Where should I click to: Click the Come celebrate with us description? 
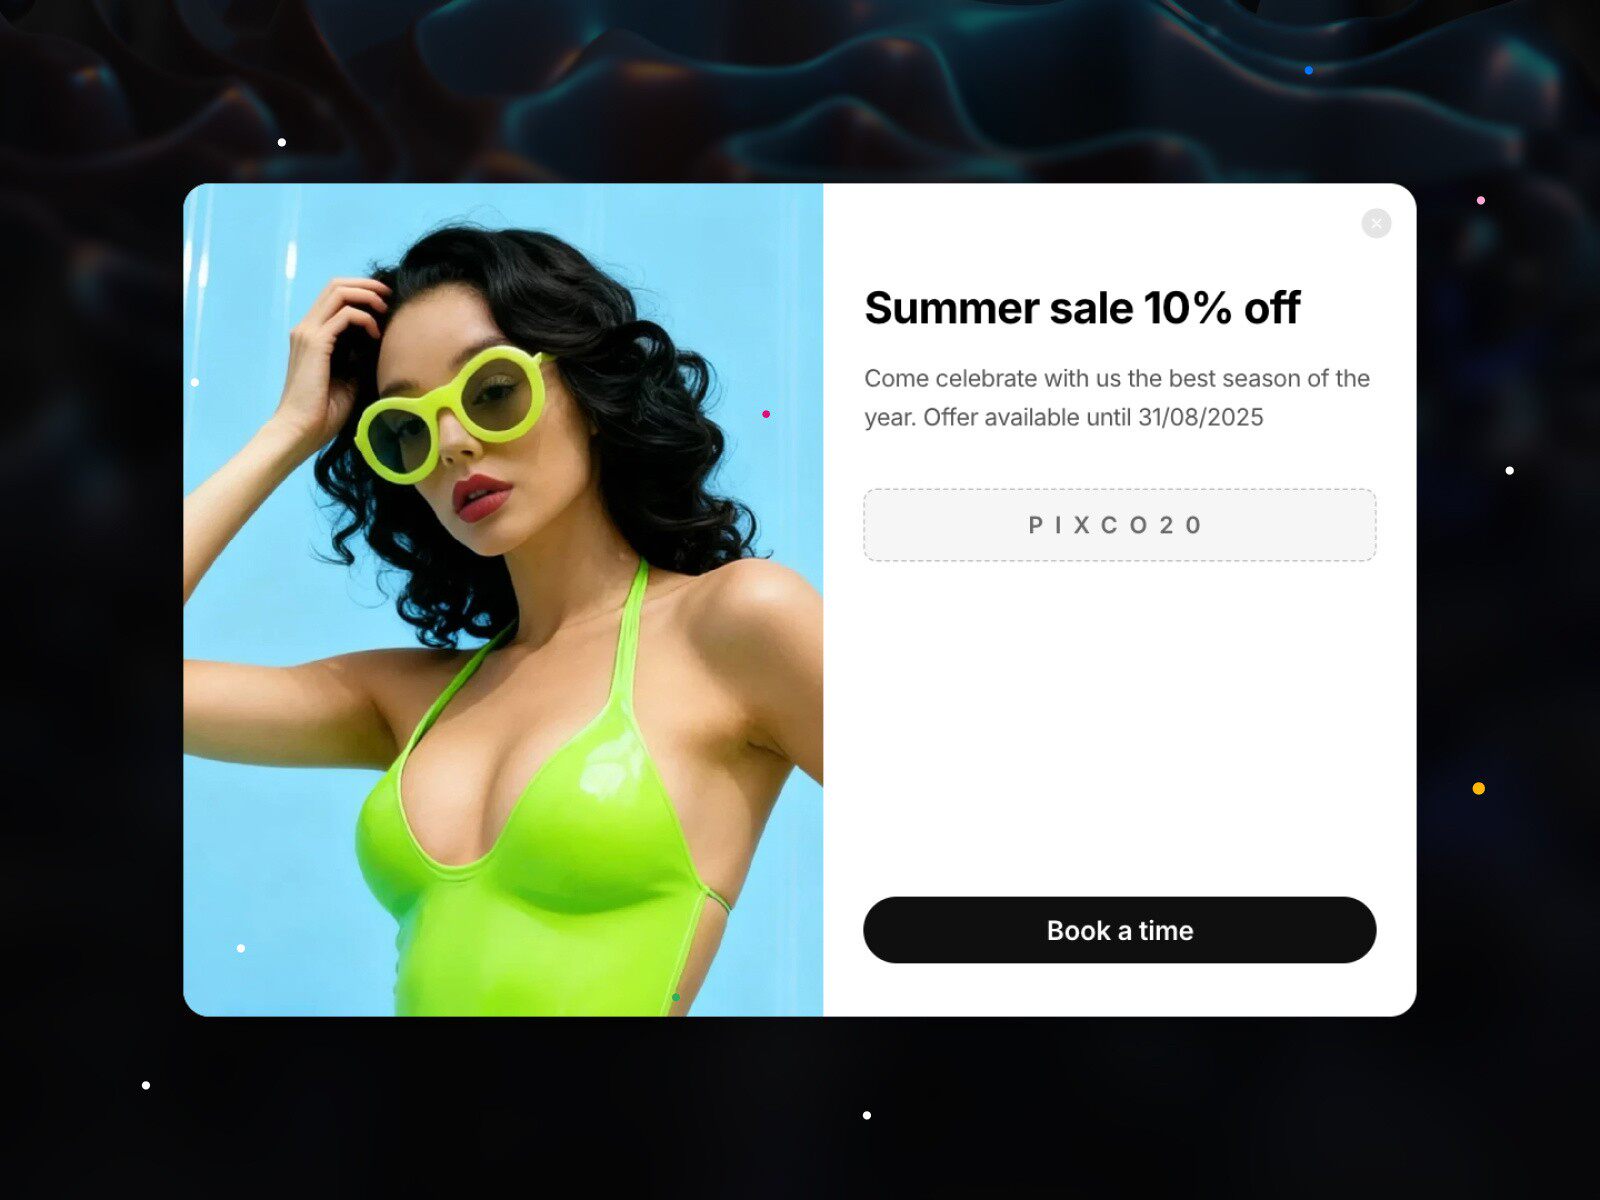click(1117, 398)
